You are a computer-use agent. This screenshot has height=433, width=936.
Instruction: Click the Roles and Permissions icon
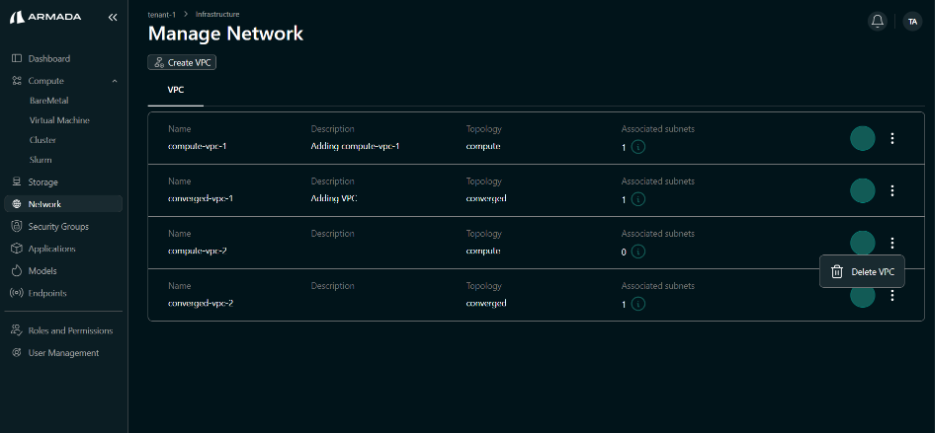click(17, 330)
